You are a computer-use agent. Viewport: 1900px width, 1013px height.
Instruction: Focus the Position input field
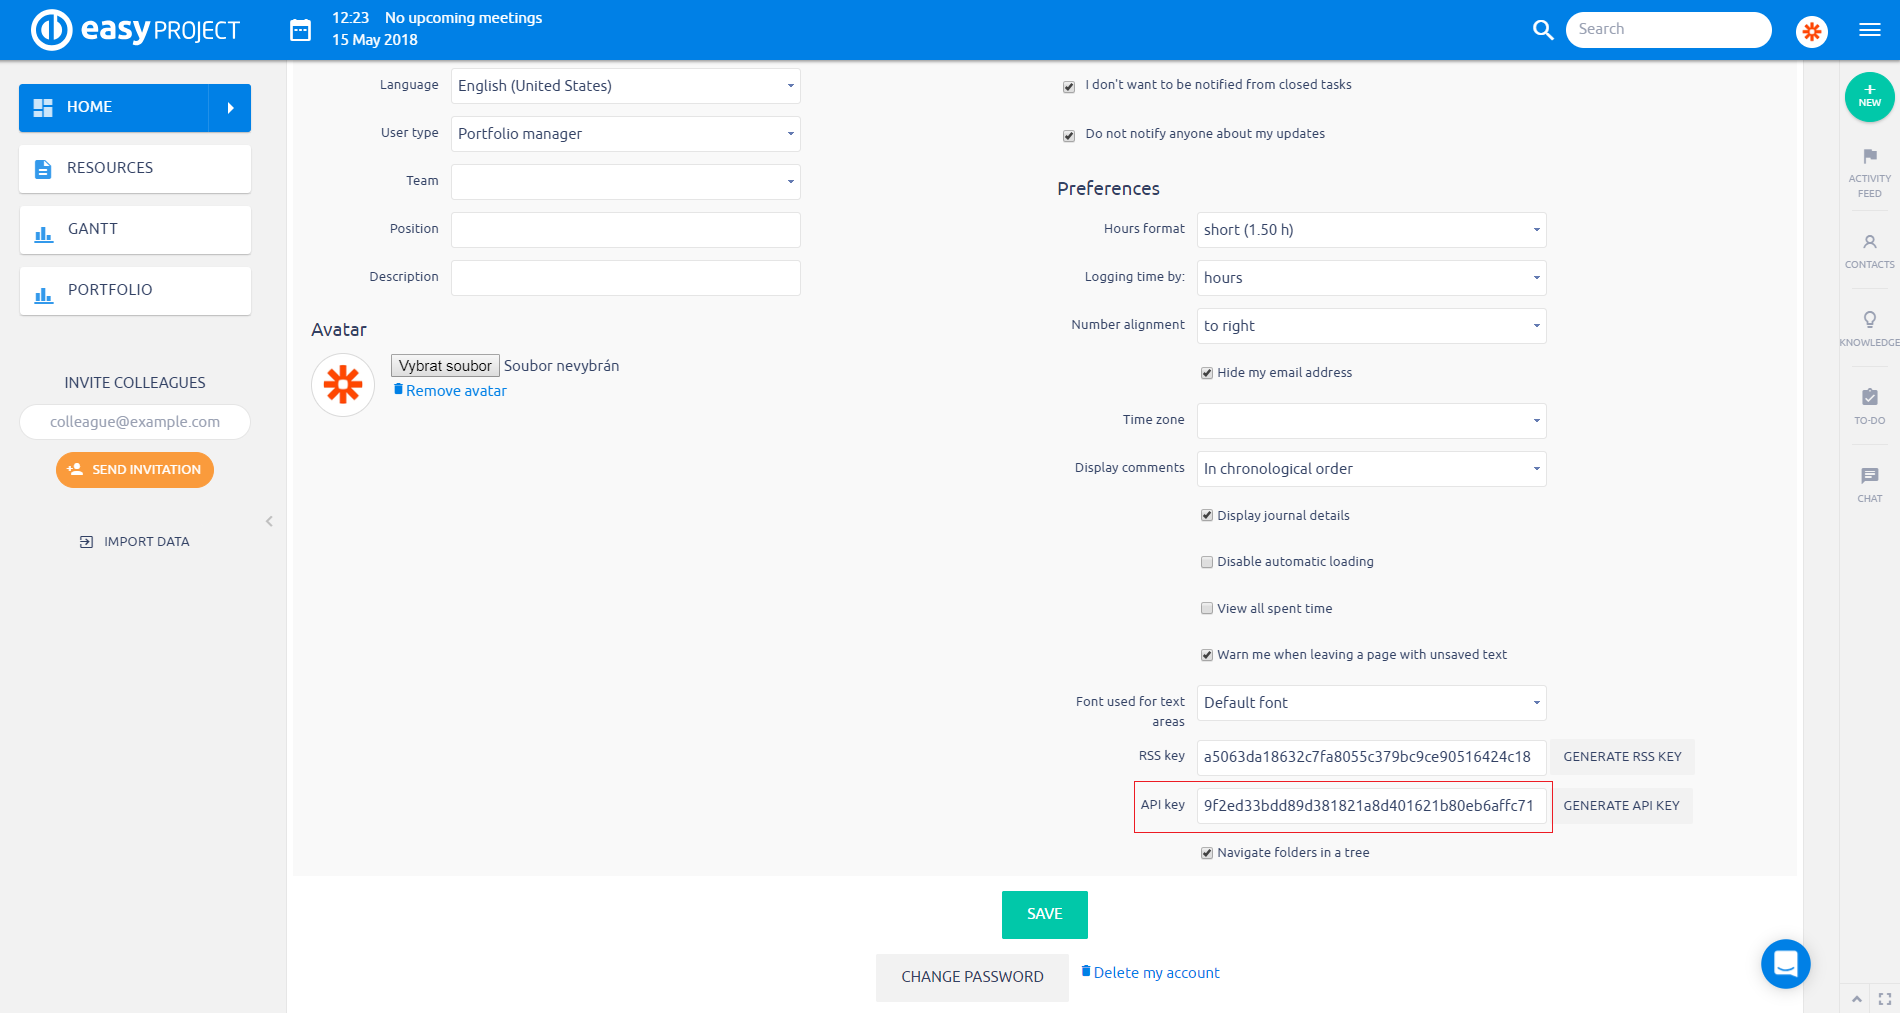pos(626,230)
